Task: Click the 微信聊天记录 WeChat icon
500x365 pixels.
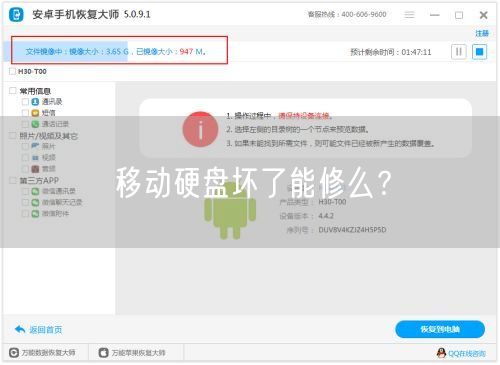Action: (35, 202)
